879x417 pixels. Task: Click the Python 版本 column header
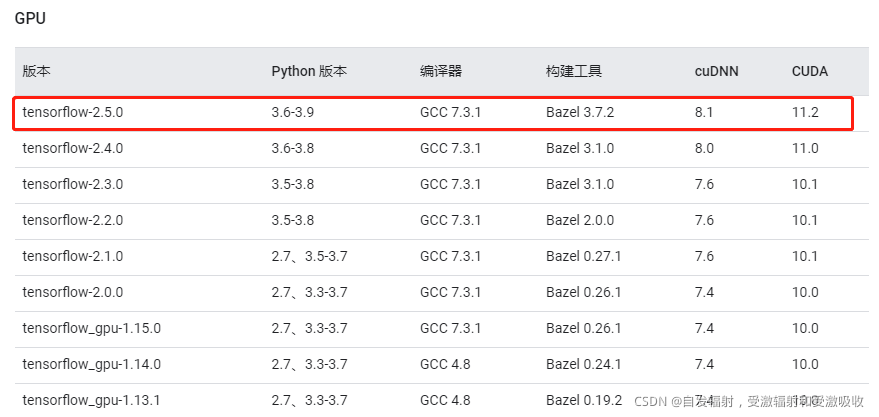[309, 71]
